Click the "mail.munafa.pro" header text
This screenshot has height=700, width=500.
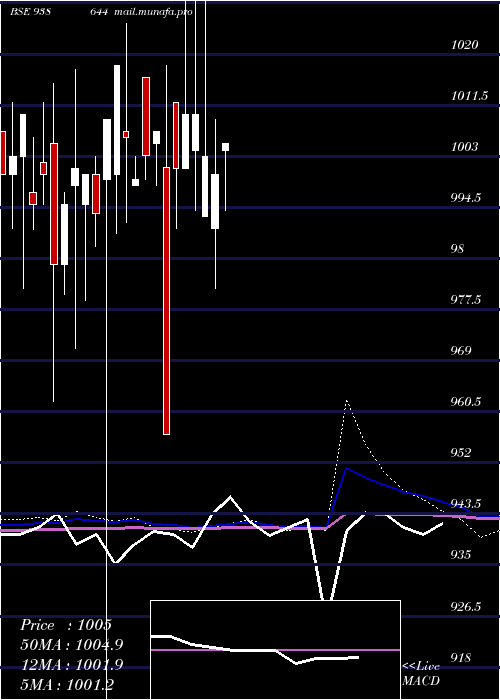pos(153,12)
